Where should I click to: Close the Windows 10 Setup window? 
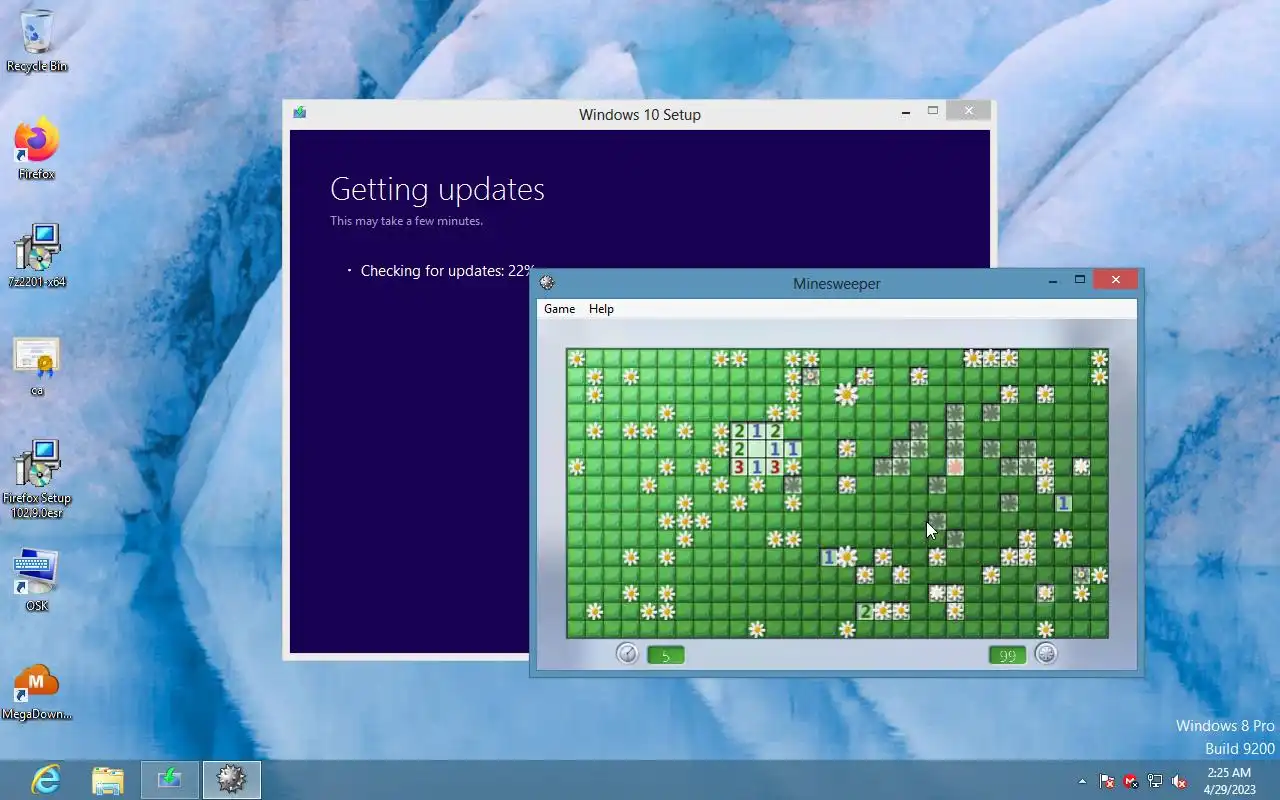pos(968,111)
